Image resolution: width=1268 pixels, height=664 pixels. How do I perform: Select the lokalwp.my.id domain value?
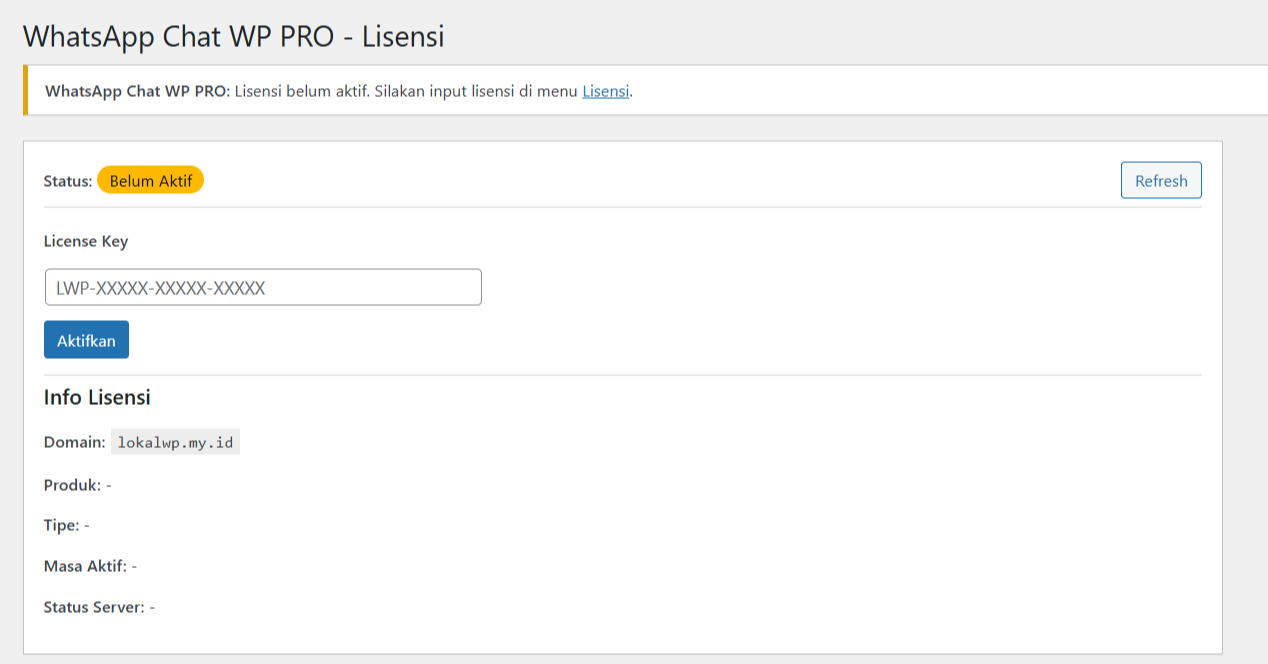click(175, 442)
